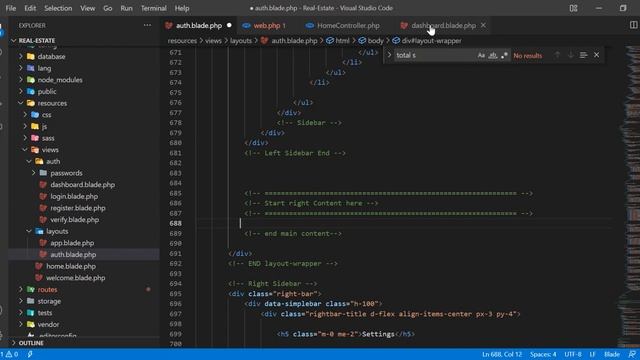Click the 'body' breadcrumb segment
The height and width of the screenshot is (360, 640).
tap(376, 40)
